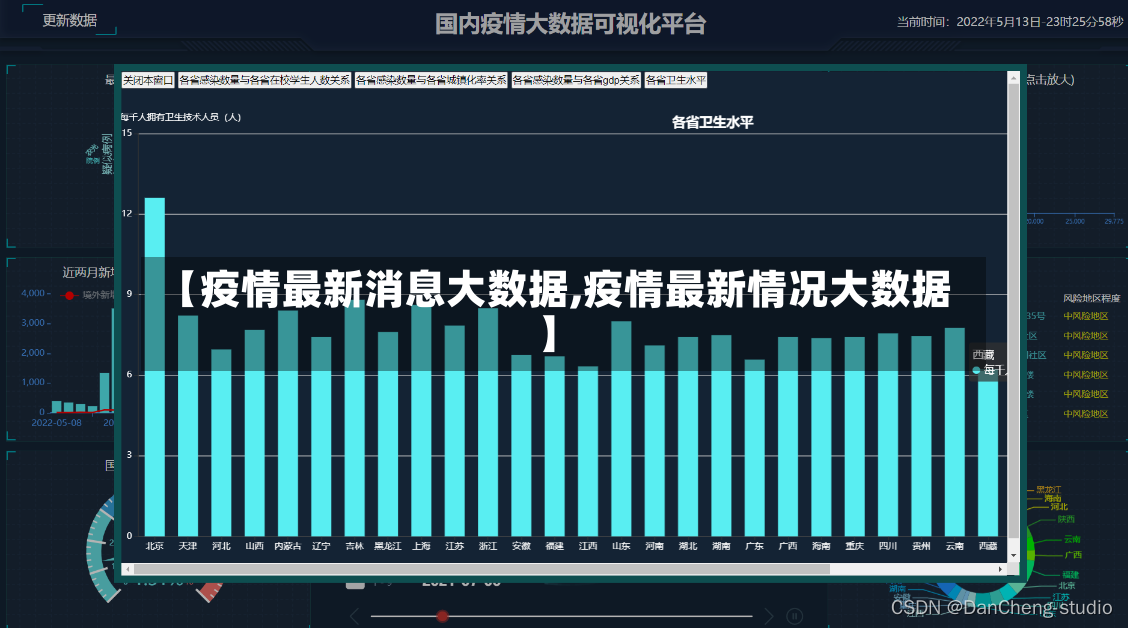This screenshot has width=1128, height=628.
Task: Click the popup's horizontal scrollbar thumb
Action: [x=482, y=569]
